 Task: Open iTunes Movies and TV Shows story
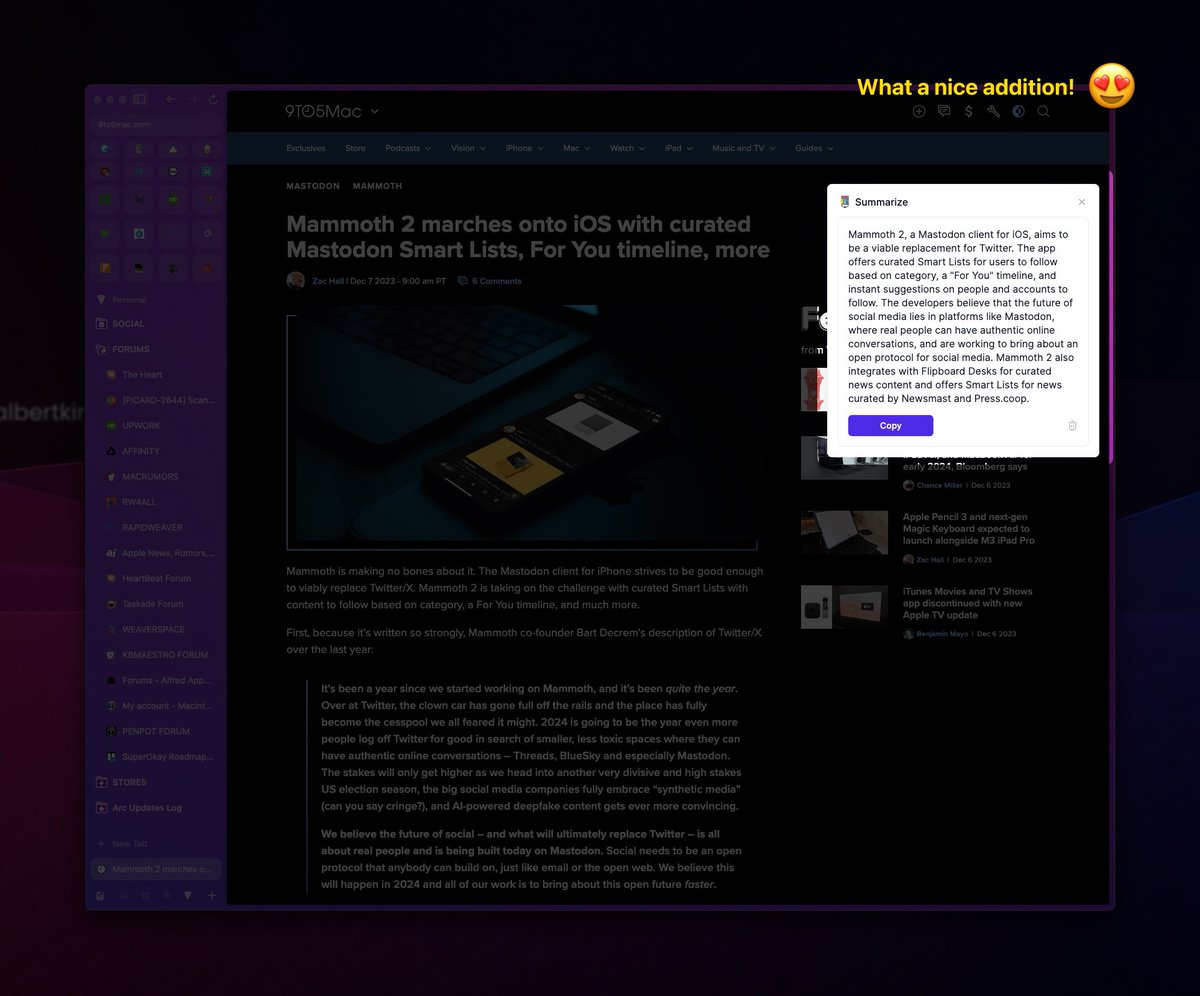pyautogui.click(x=967, y=603)
